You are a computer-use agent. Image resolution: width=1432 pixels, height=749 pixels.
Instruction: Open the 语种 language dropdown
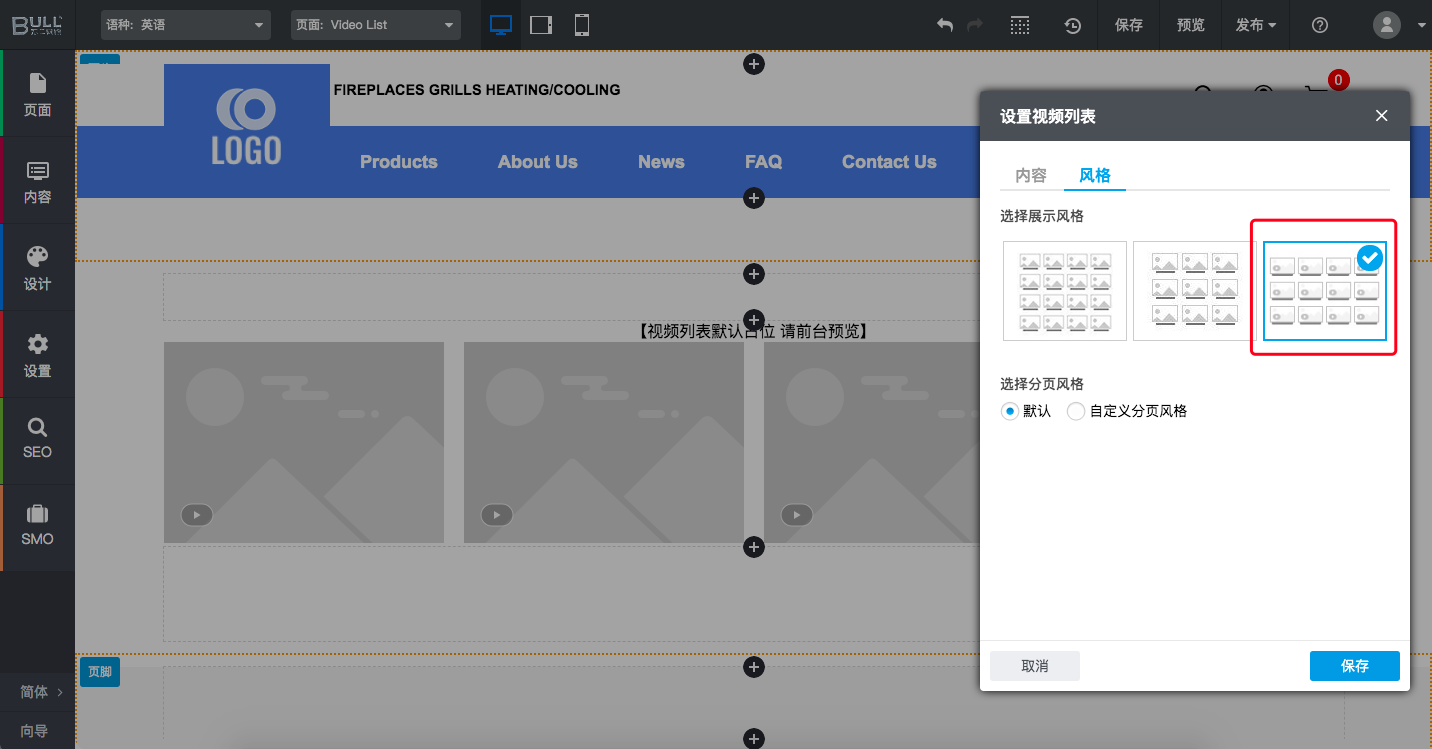point(186,25)
